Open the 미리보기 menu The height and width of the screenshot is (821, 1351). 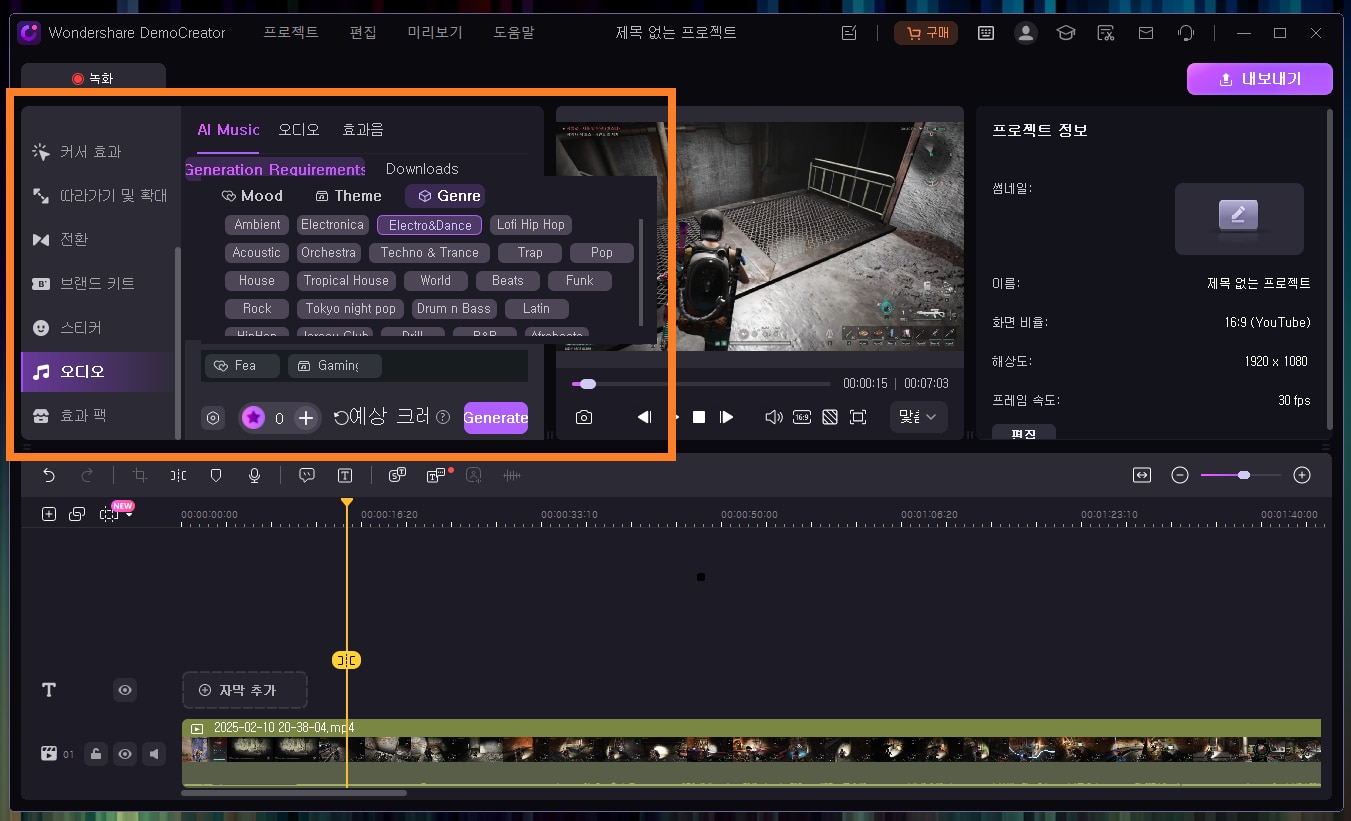tap(435, 33)
